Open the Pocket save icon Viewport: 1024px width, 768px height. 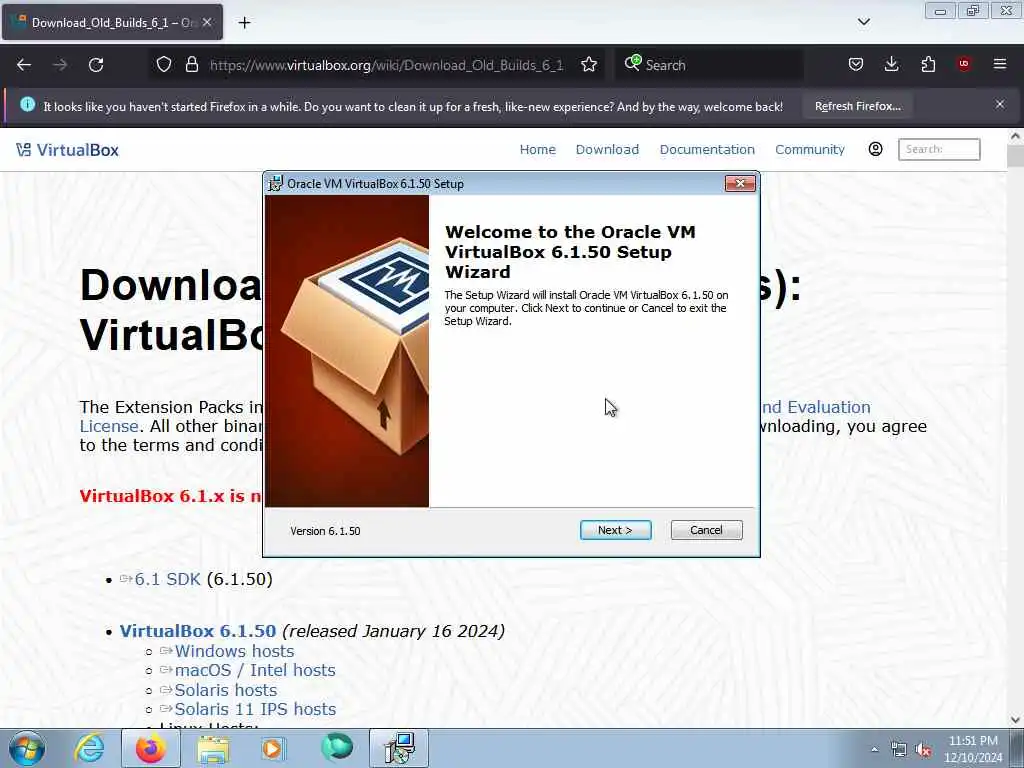[x=856, y=64]
